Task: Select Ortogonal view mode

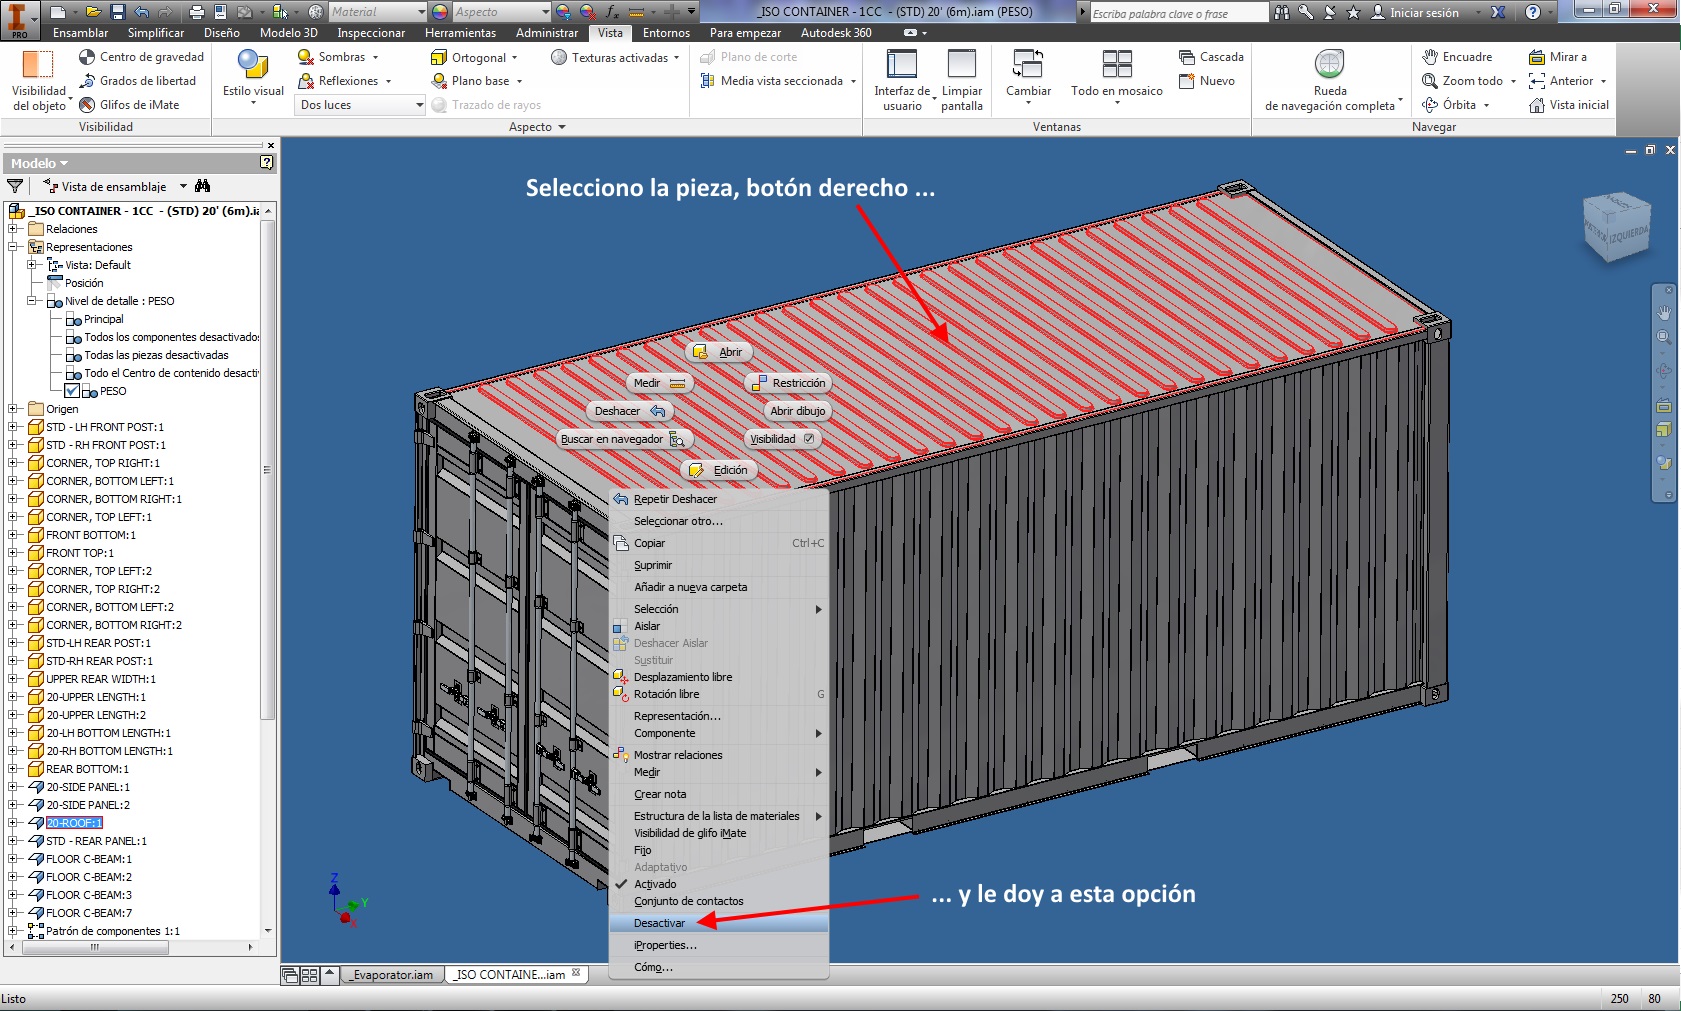Action: click(x=473, y=57)
